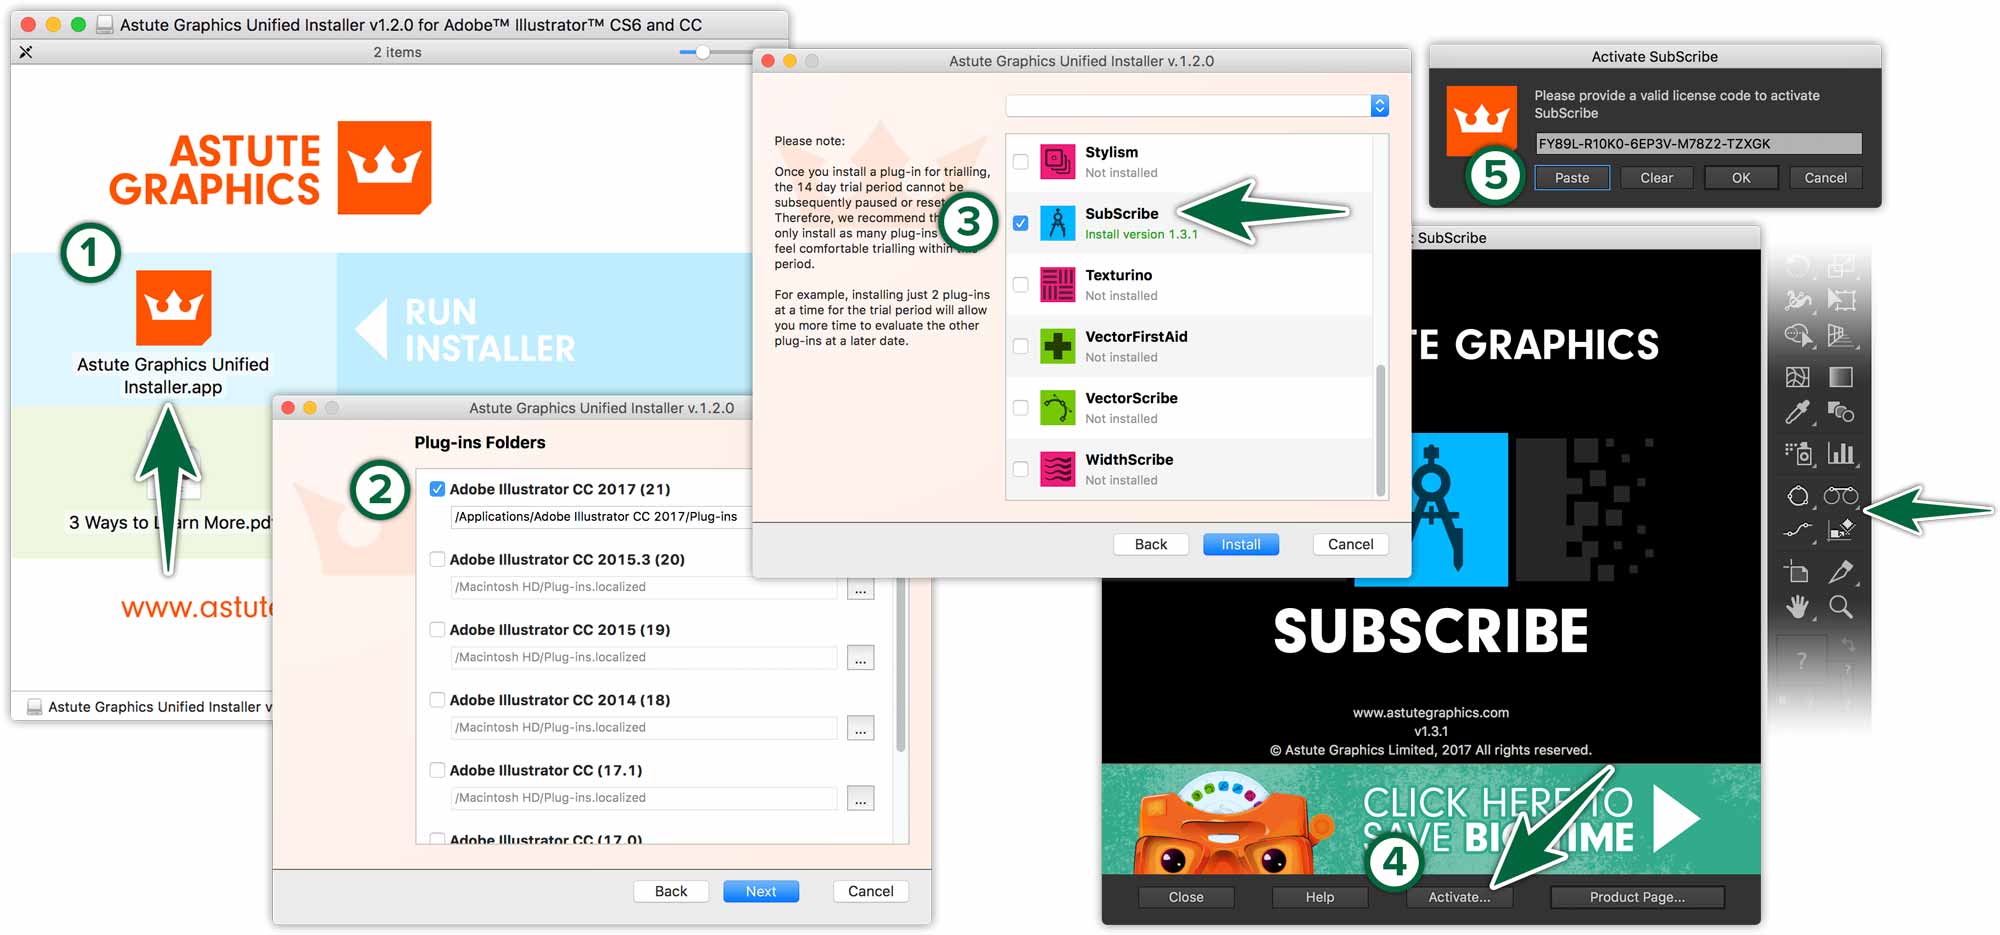Click the SubScribe compass plug-in icon

1057,223
